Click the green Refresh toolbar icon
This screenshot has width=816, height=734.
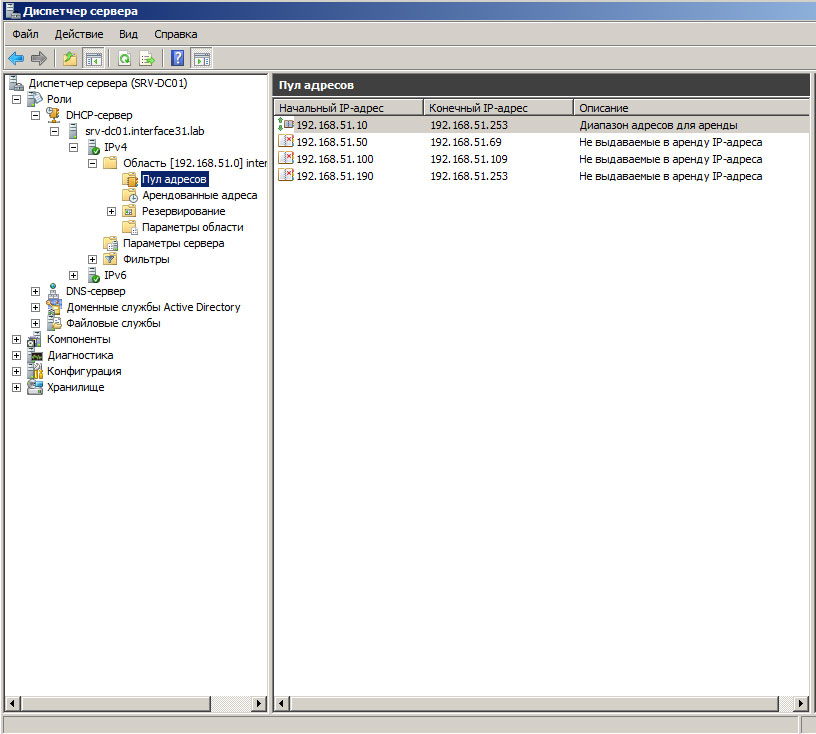click(124, 58)
